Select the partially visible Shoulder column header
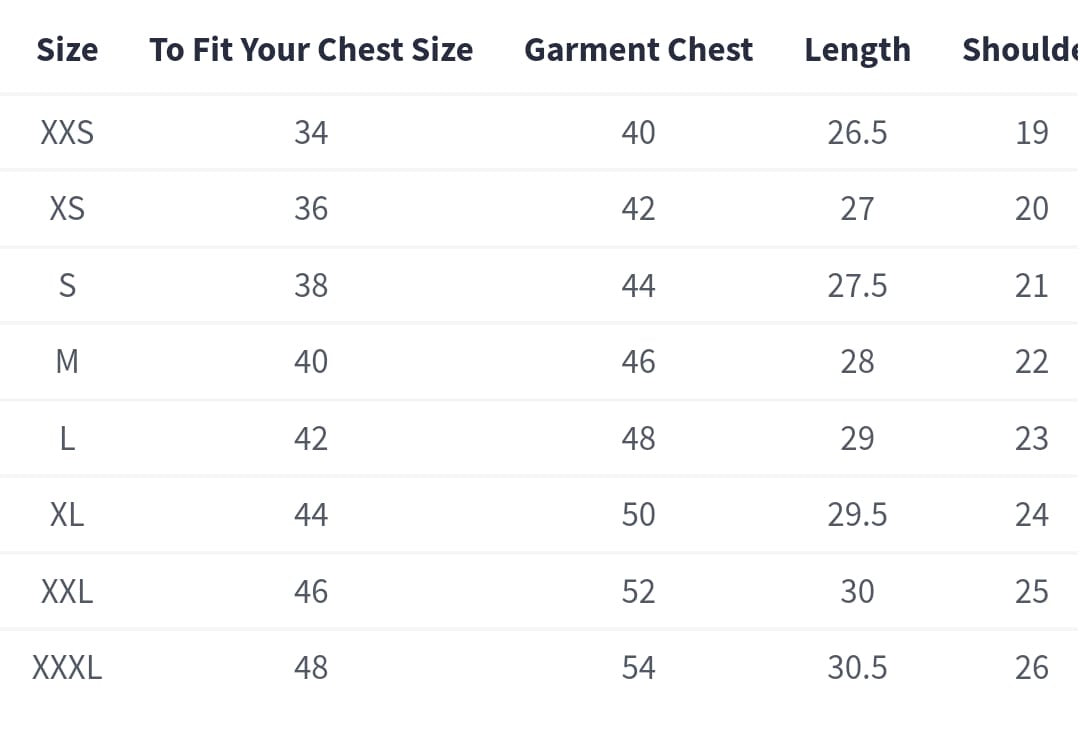1080x736 pixels. point(1019,50)
